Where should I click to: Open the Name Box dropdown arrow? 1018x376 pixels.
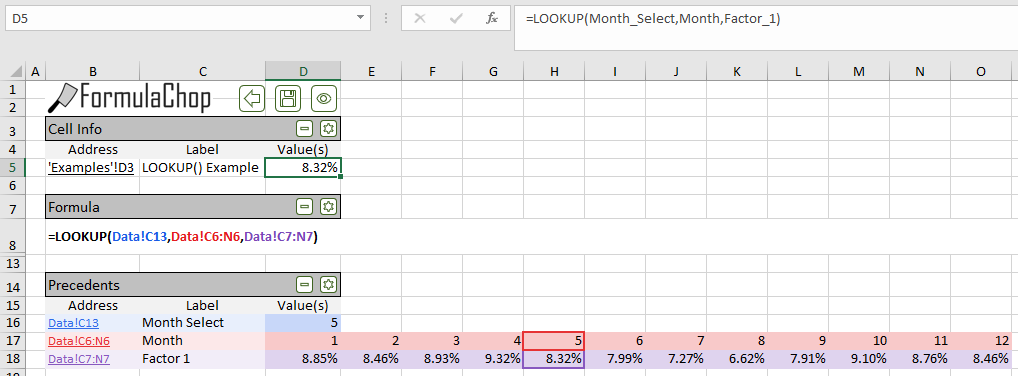click(360, 18)
